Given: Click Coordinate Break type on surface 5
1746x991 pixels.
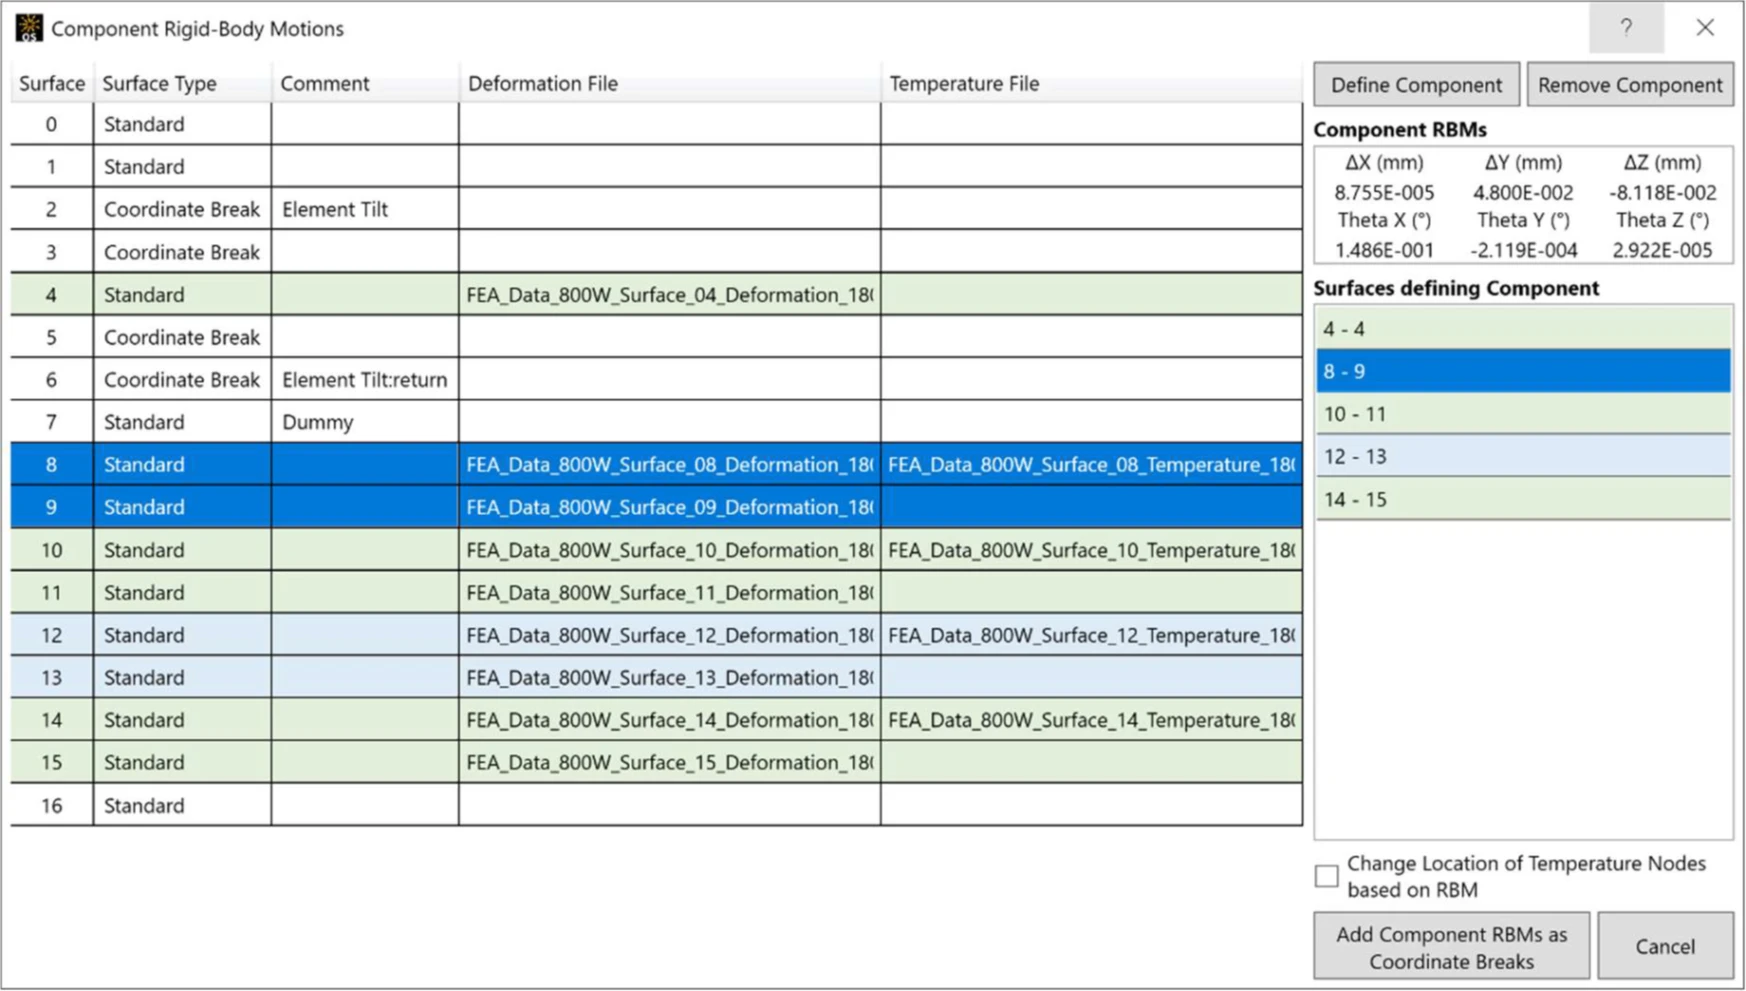Looking at the screenshot, I should 182,337.
